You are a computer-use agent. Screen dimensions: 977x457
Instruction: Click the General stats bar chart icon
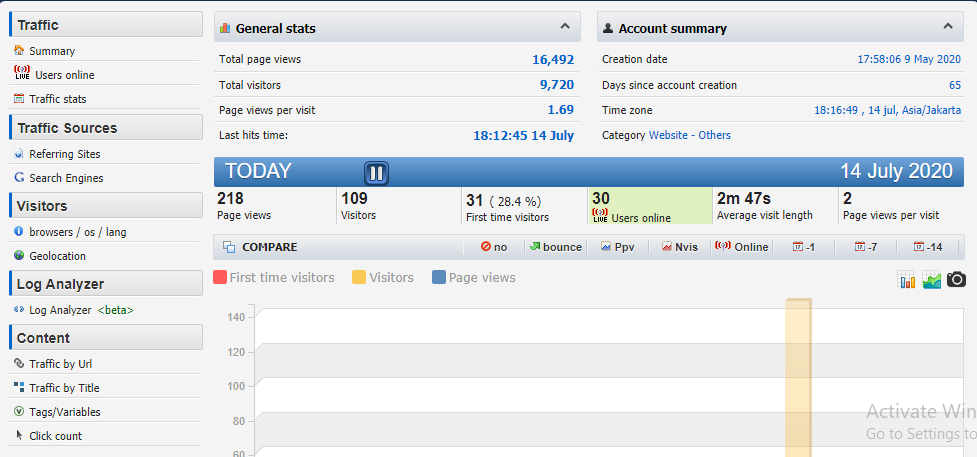(226, 28)
